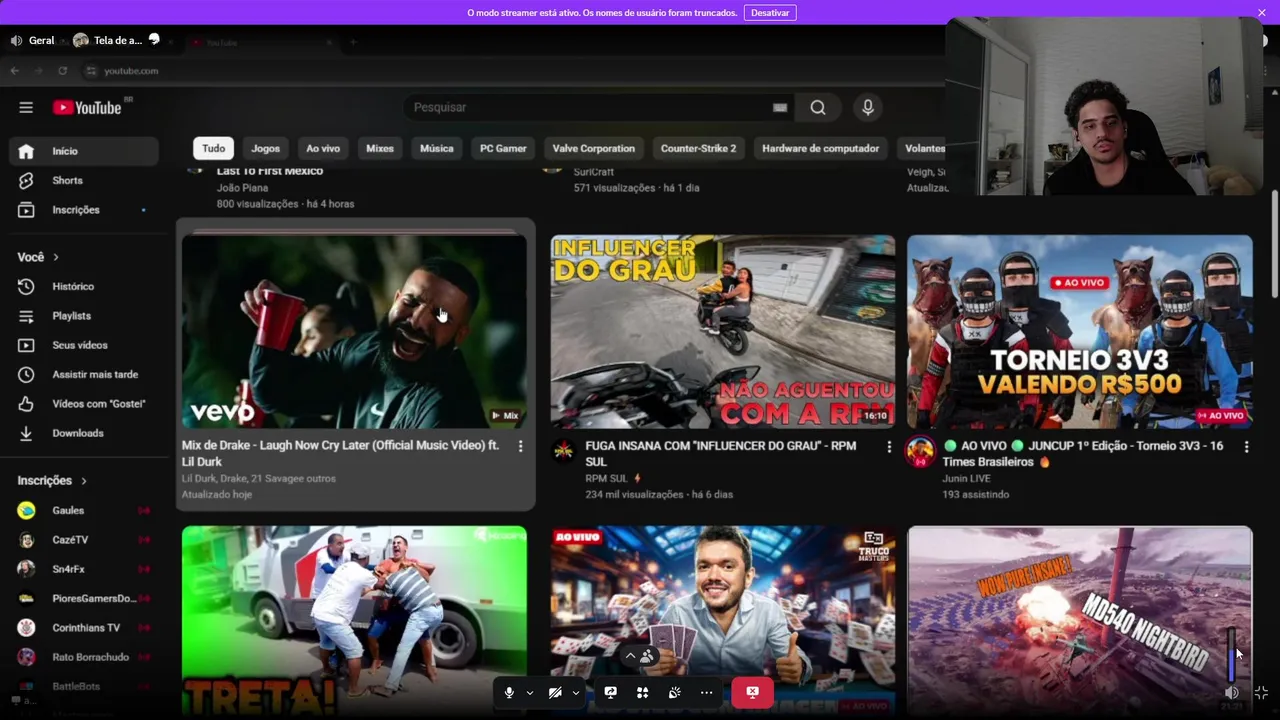Image resolution: width=1280 pixels, height=720 pixels.
Task: Open the Gaules channel subscription
Action: (84, 510)
